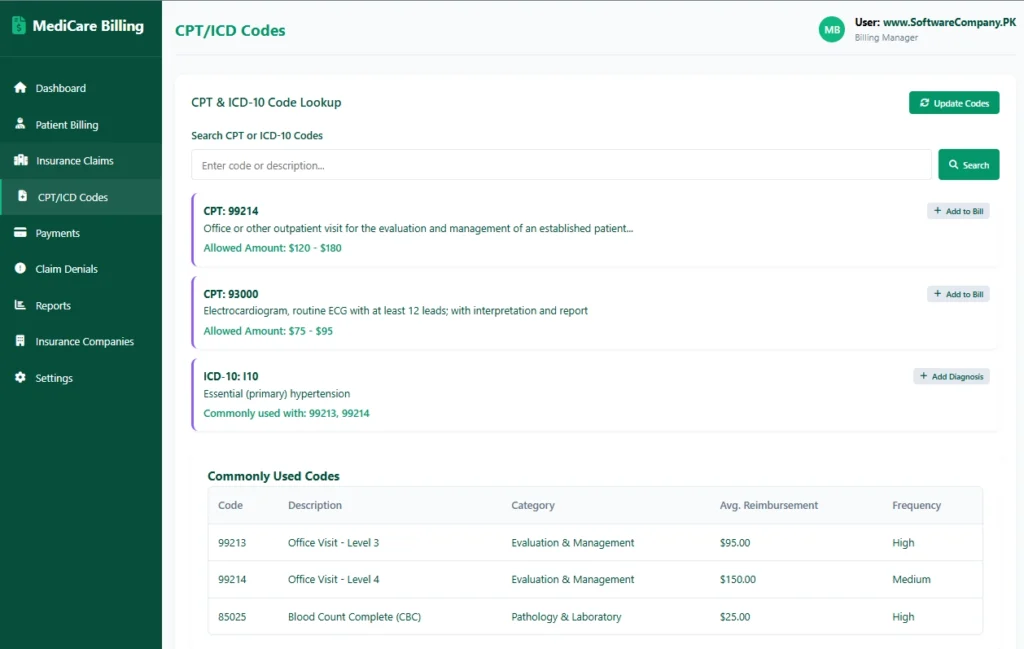This screenshot has height=649, width=1024.
Task: Click the MediCare Billing logo icon
Action: 19,26
